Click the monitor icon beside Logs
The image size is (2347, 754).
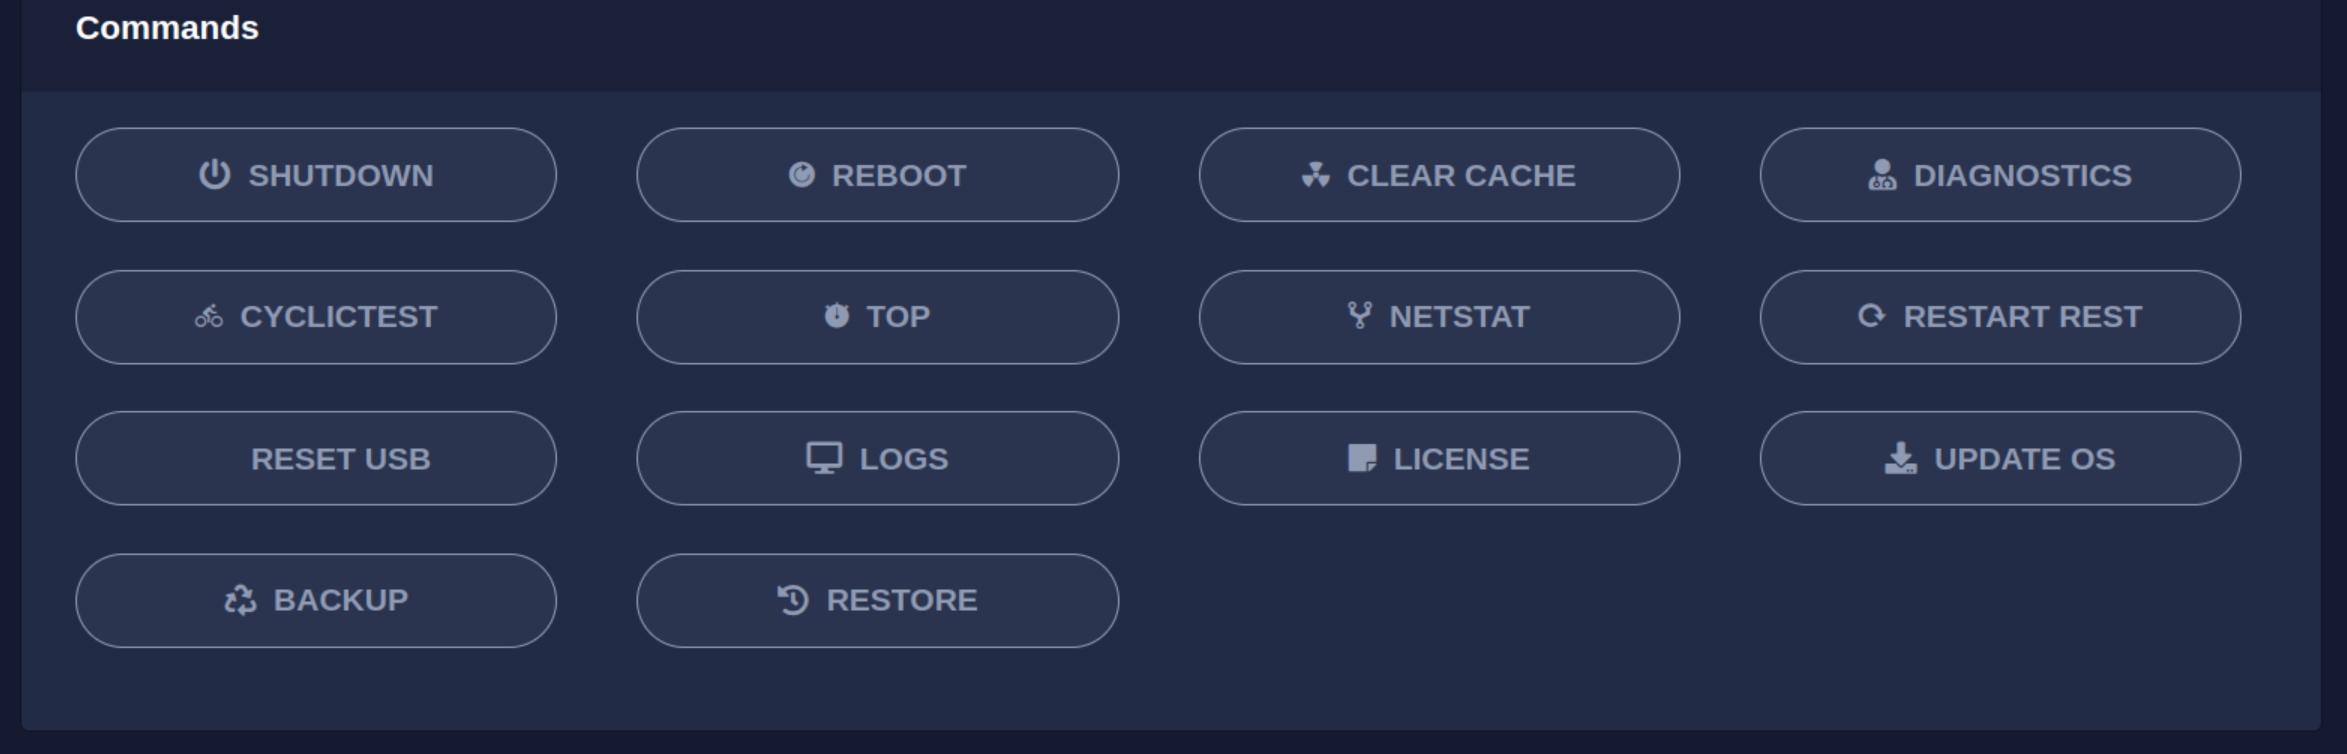coord(825,458)
